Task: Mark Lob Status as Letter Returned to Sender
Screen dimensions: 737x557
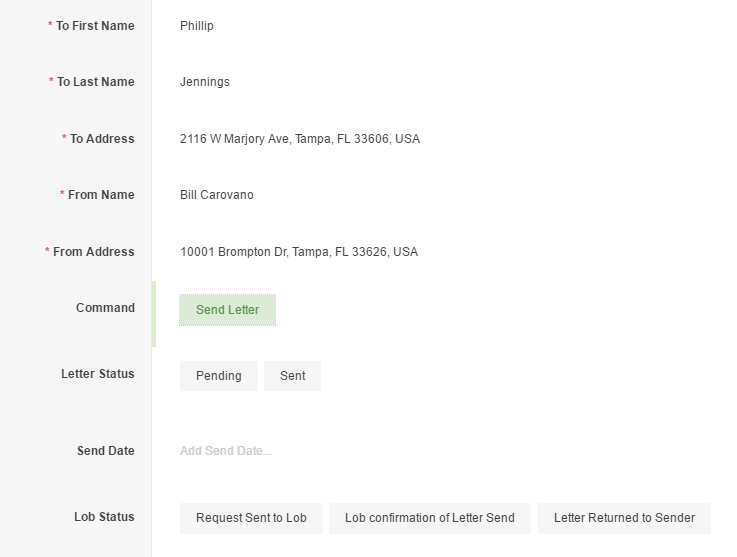Action: pyautogui.click(x=624, y=518)
